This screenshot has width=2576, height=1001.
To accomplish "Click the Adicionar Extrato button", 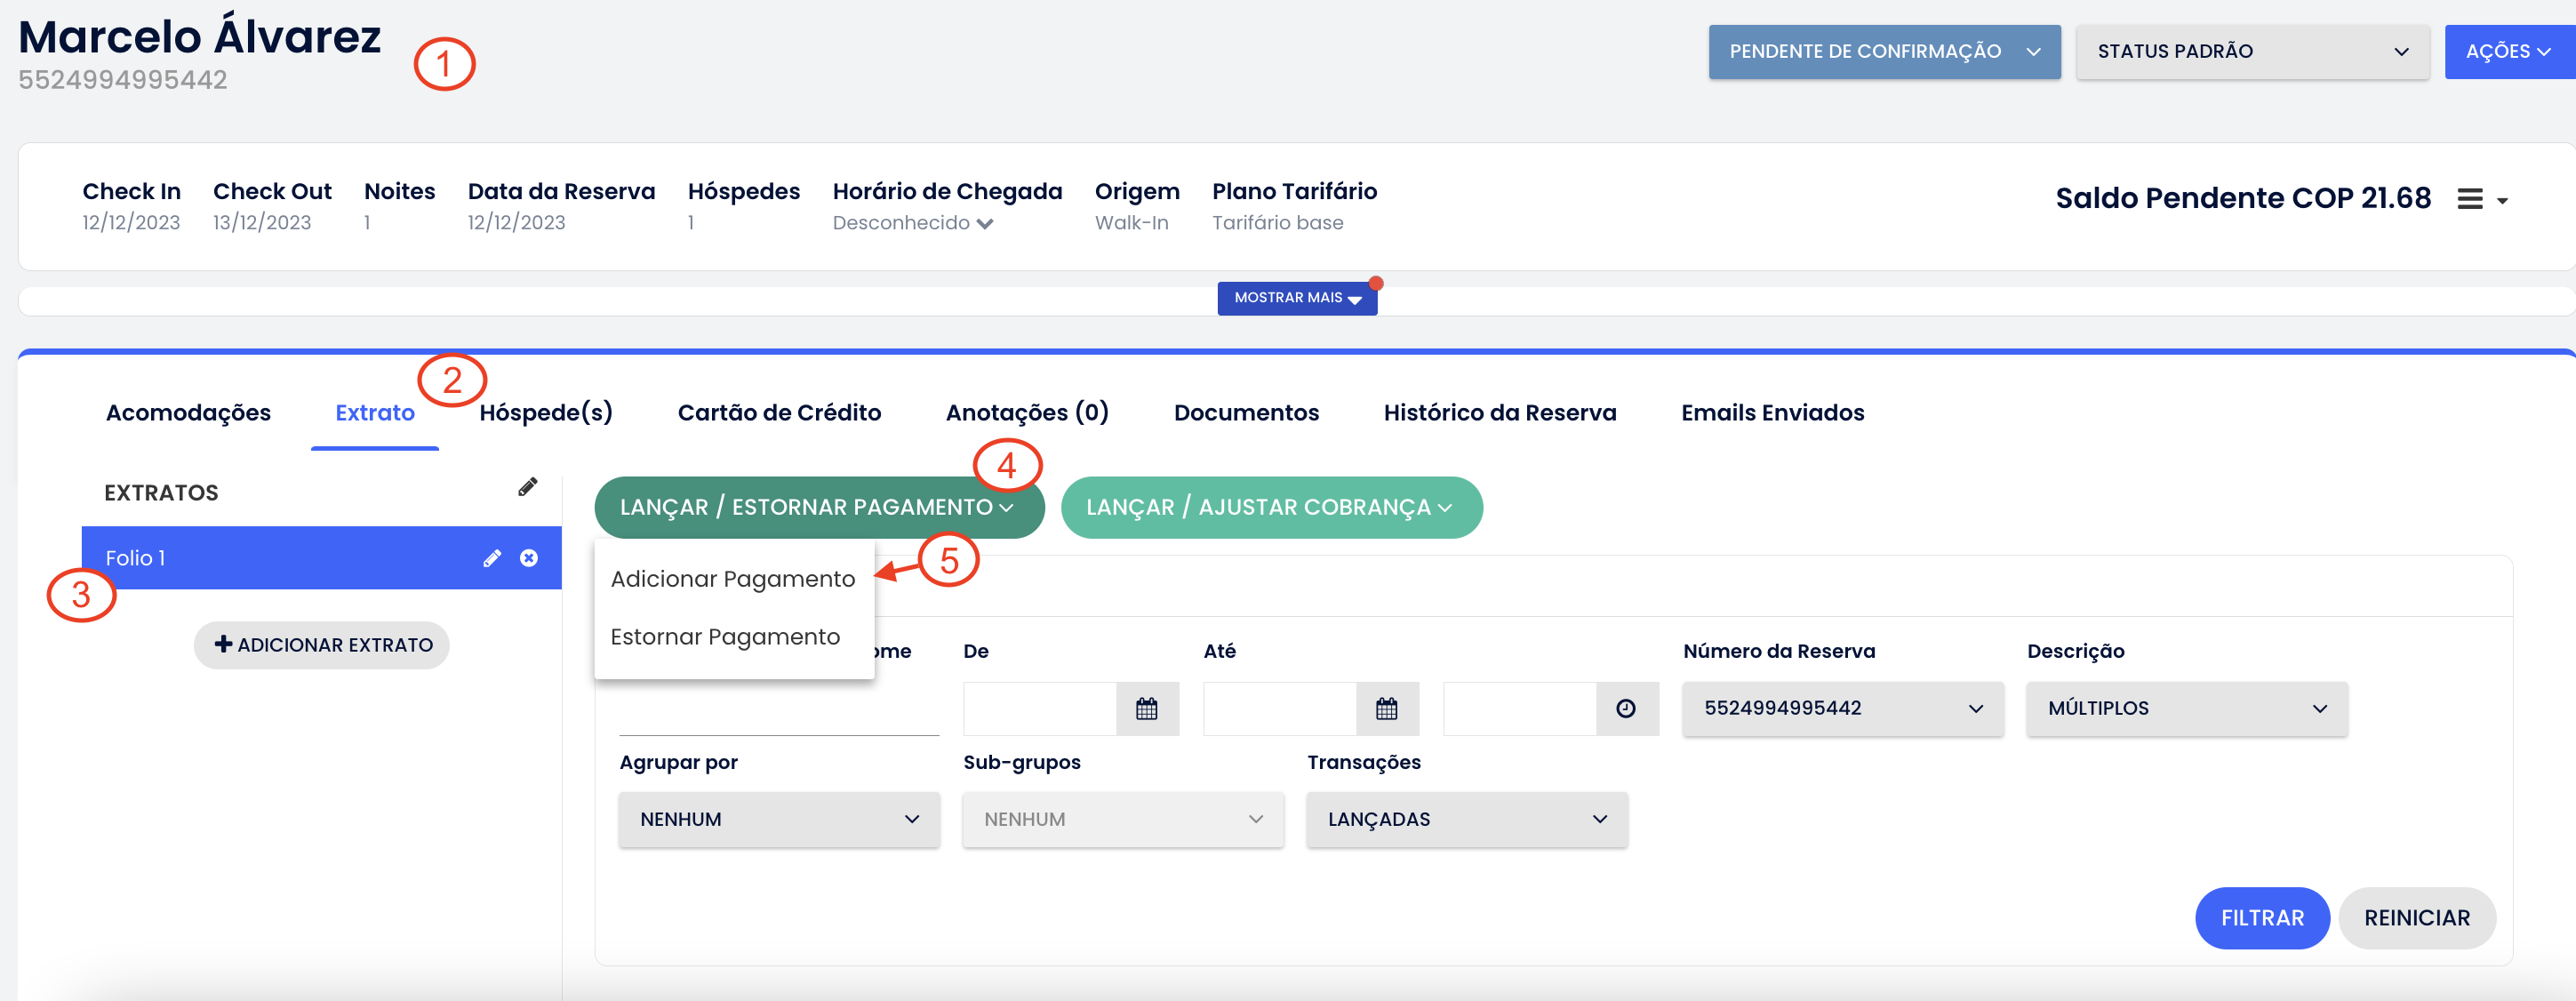I will pos(322,645).
